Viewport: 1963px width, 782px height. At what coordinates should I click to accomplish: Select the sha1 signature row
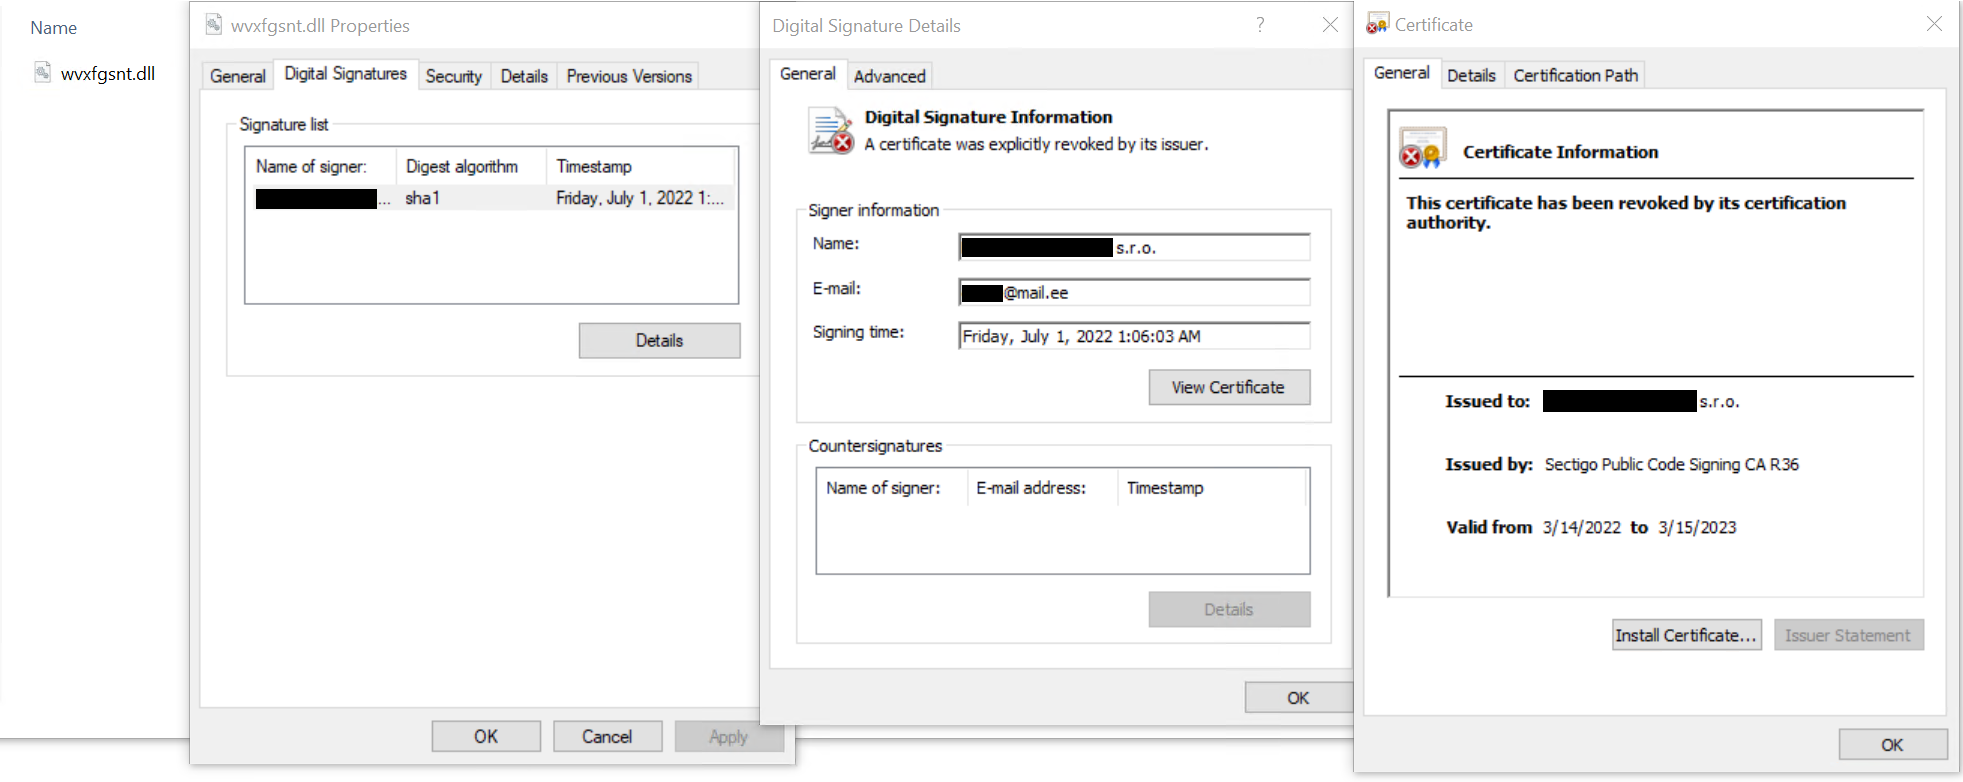coord(490,198)
